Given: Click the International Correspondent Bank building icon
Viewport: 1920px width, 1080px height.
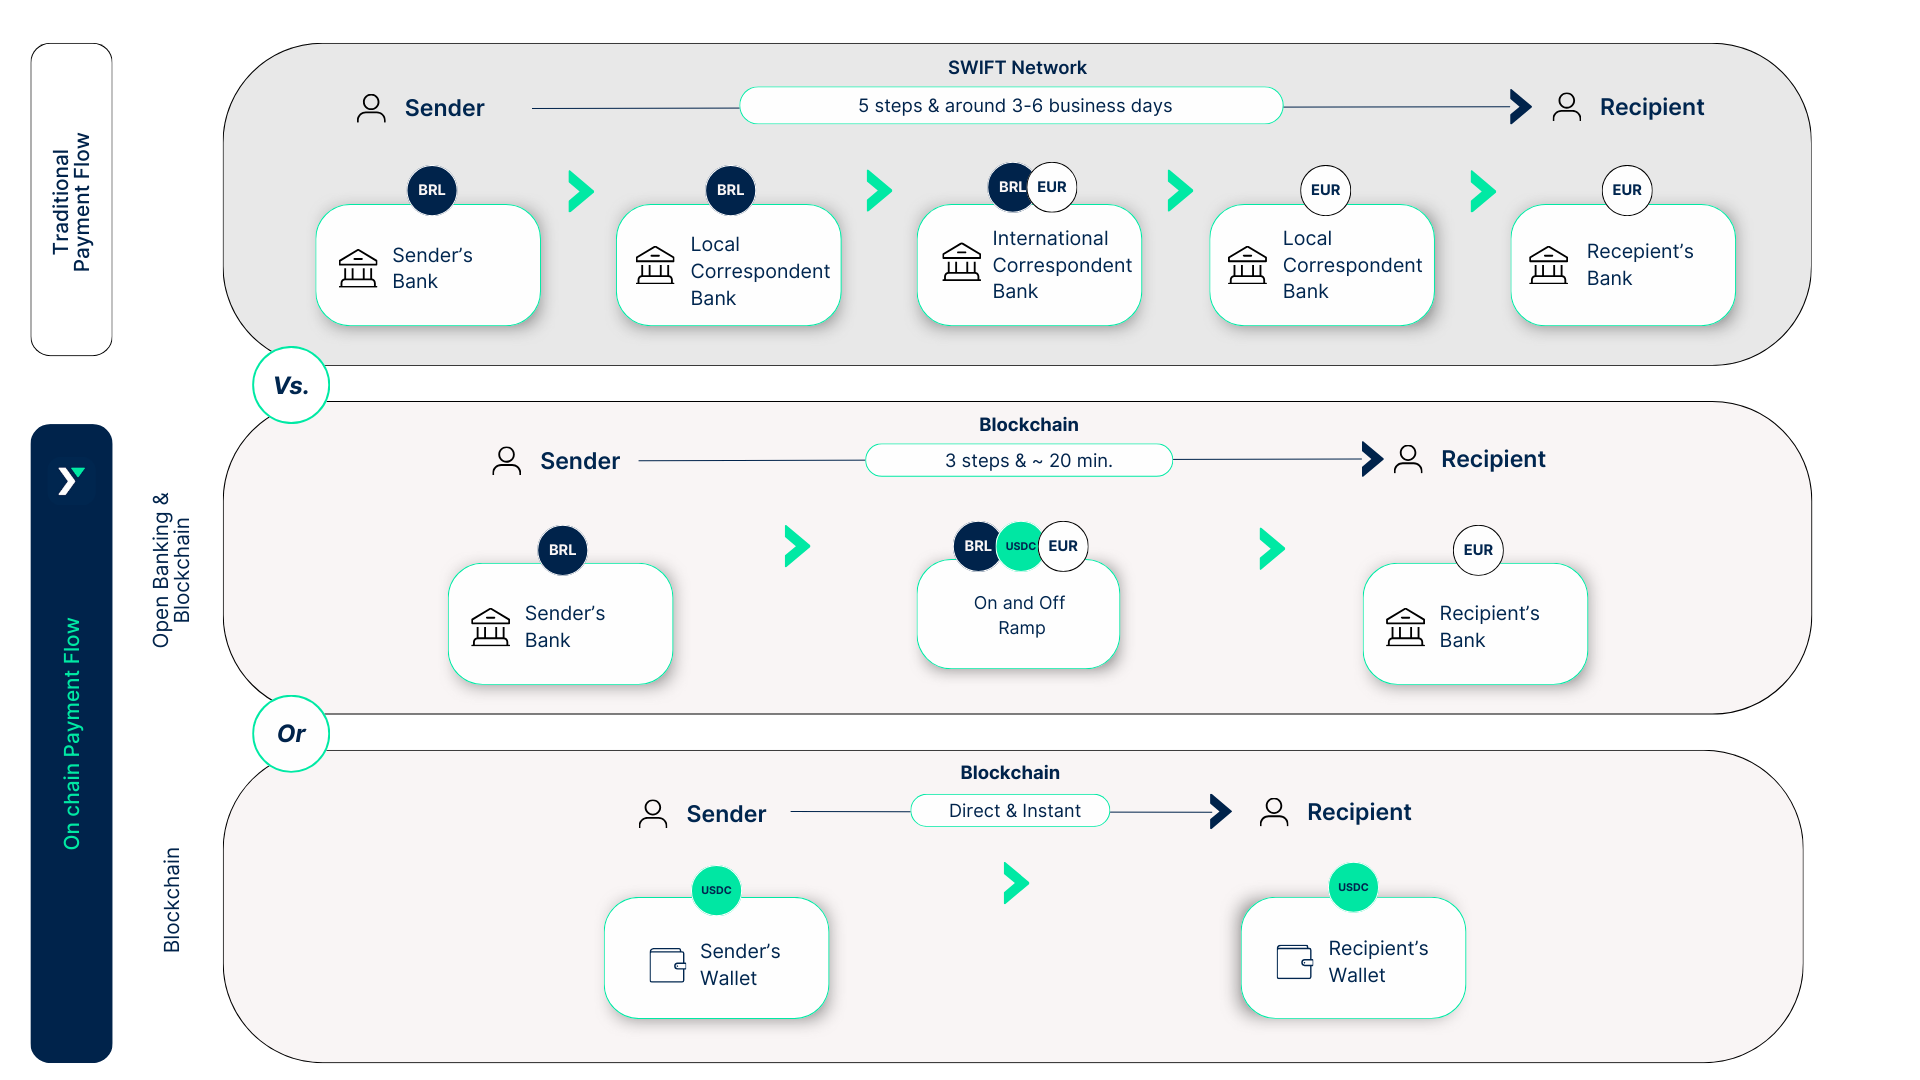Looking at the screenshot, I should 961,262.
